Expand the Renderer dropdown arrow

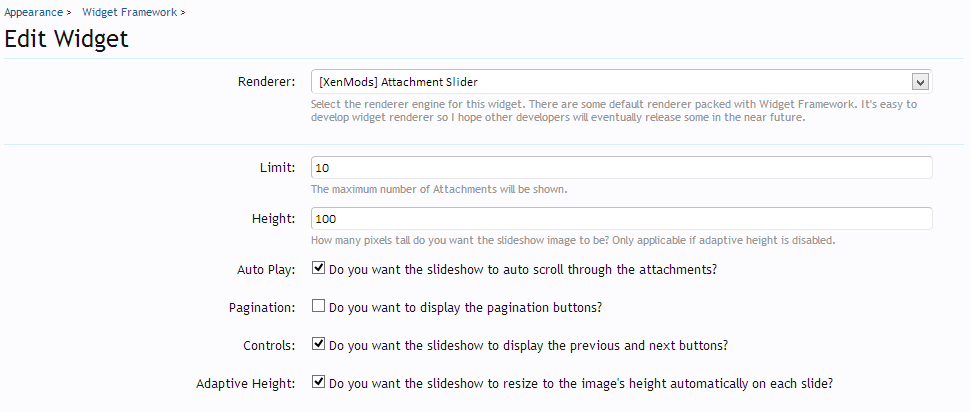921,82
